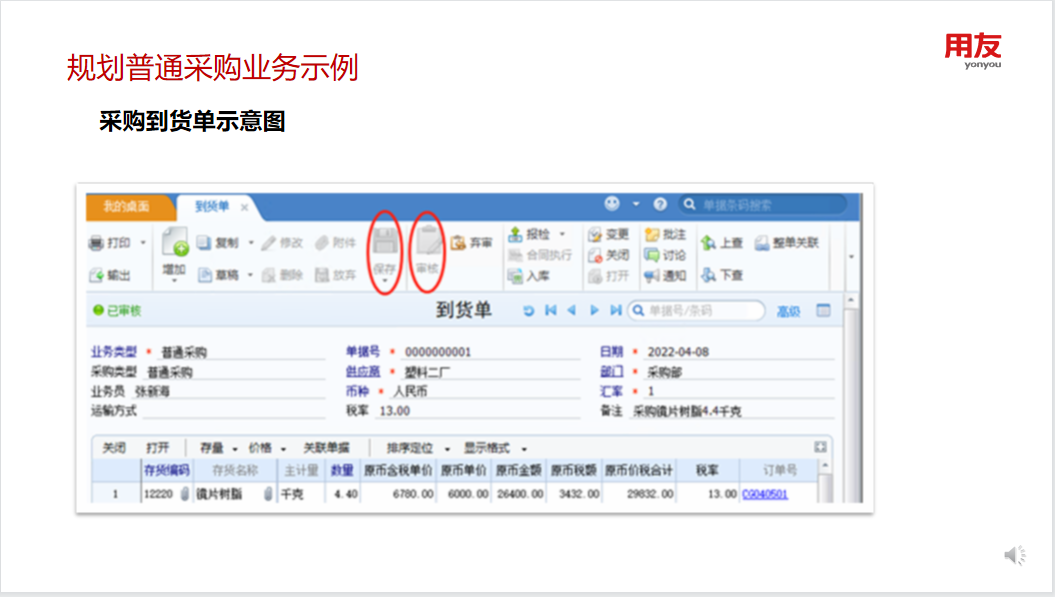This screenshot has height=597, width=1055.
Task: Click the refresh icon beside 到货单 title
Action: pyautogui.click(x=529, y=310)
